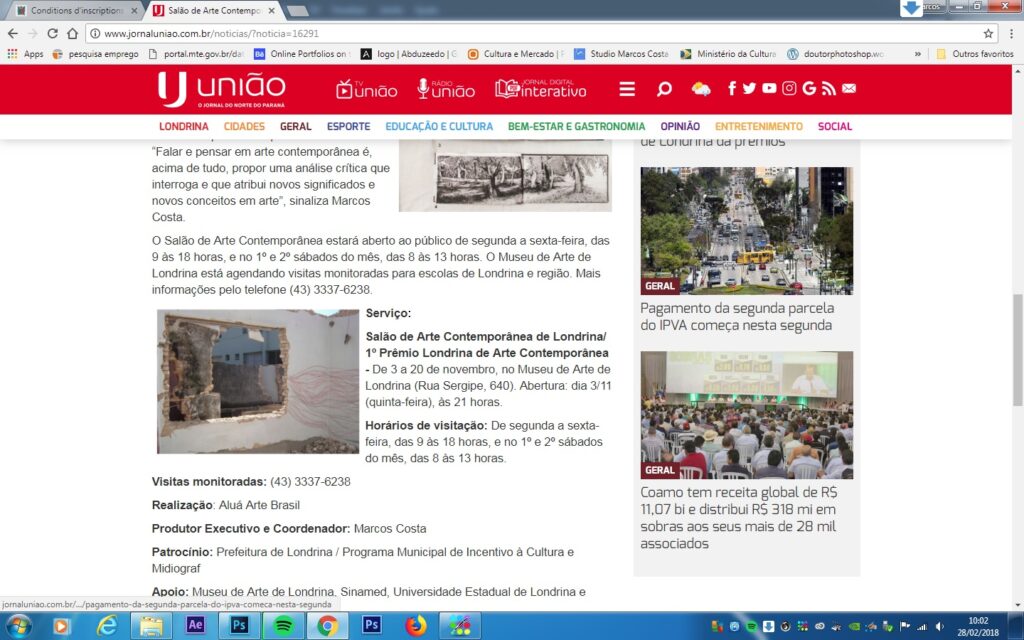The width and height of the screenshot is (1024, 640).
Task: Open the Chrome three-dot menu
Action: pos(1010,33)
